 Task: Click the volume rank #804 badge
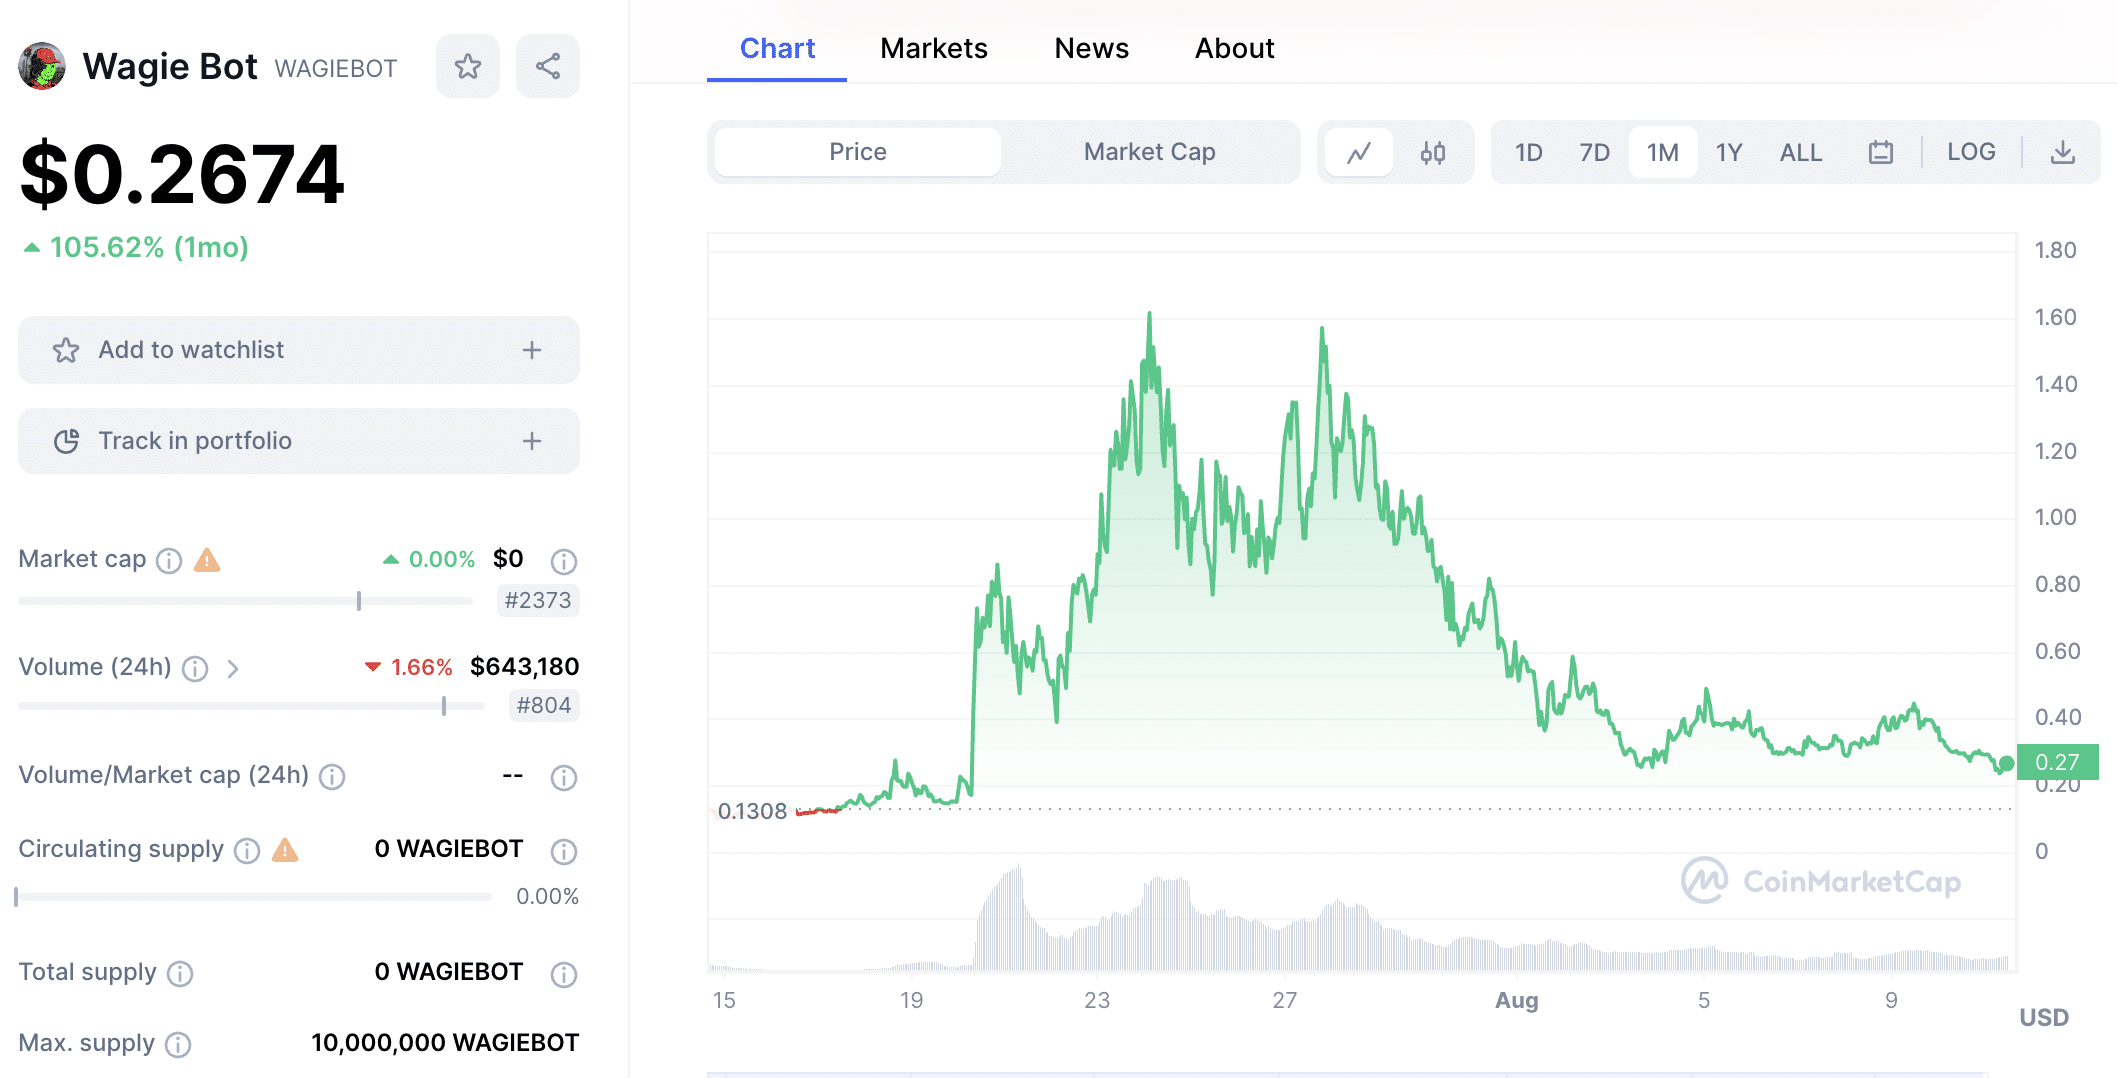click(544, 705)
